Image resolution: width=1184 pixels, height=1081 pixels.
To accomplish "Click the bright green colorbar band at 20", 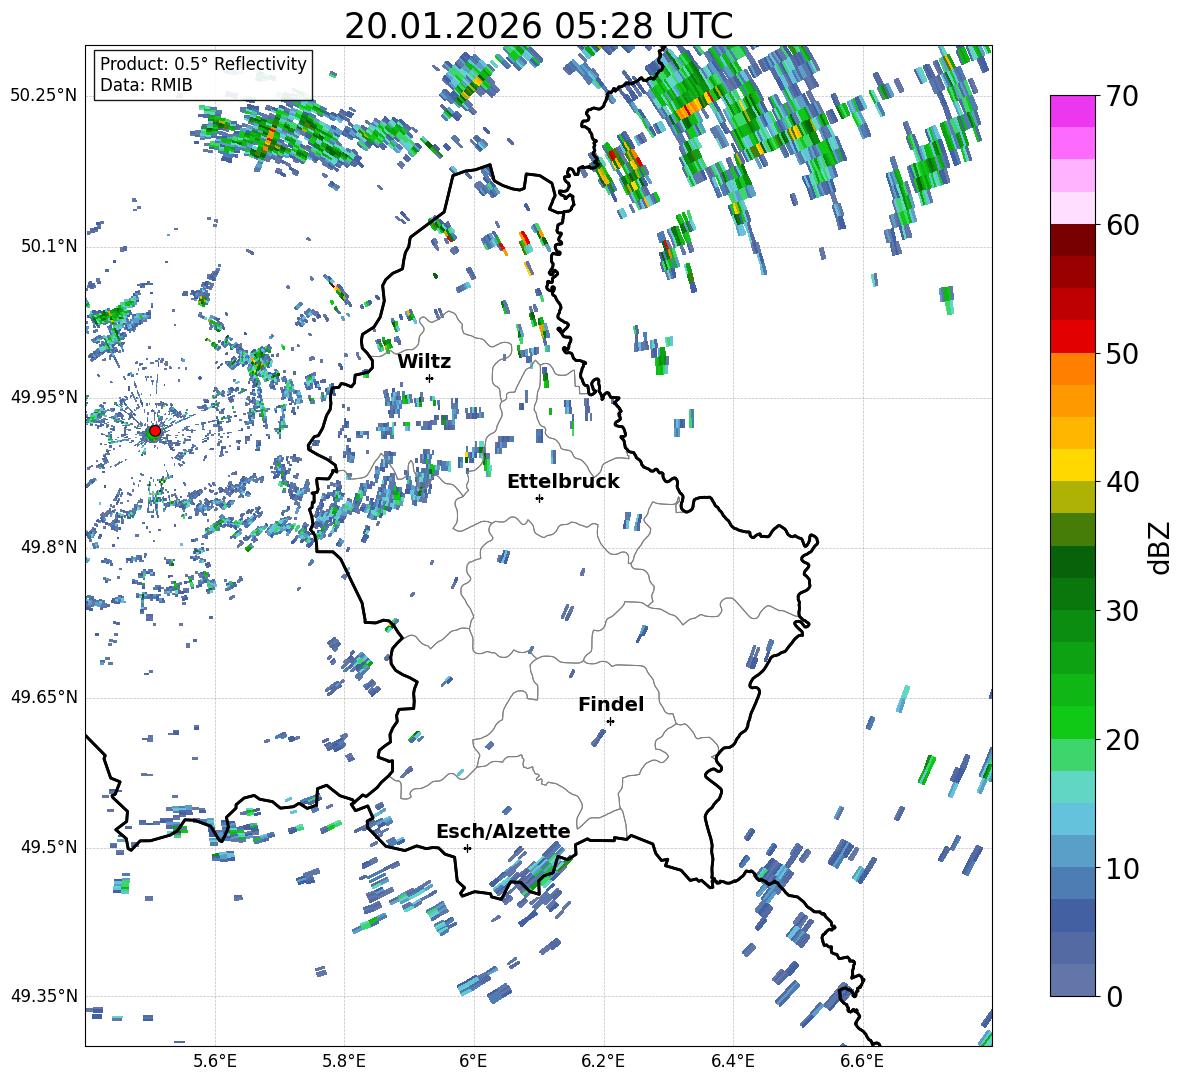I will pos(1072,722).
